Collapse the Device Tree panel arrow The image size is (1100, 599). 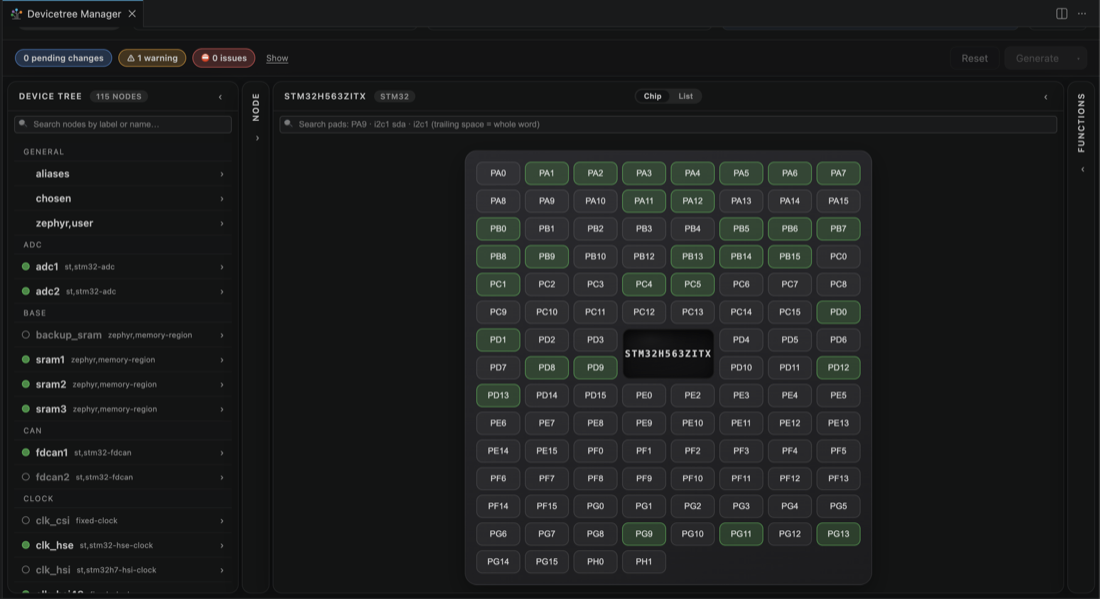click(x=220, y=97)
